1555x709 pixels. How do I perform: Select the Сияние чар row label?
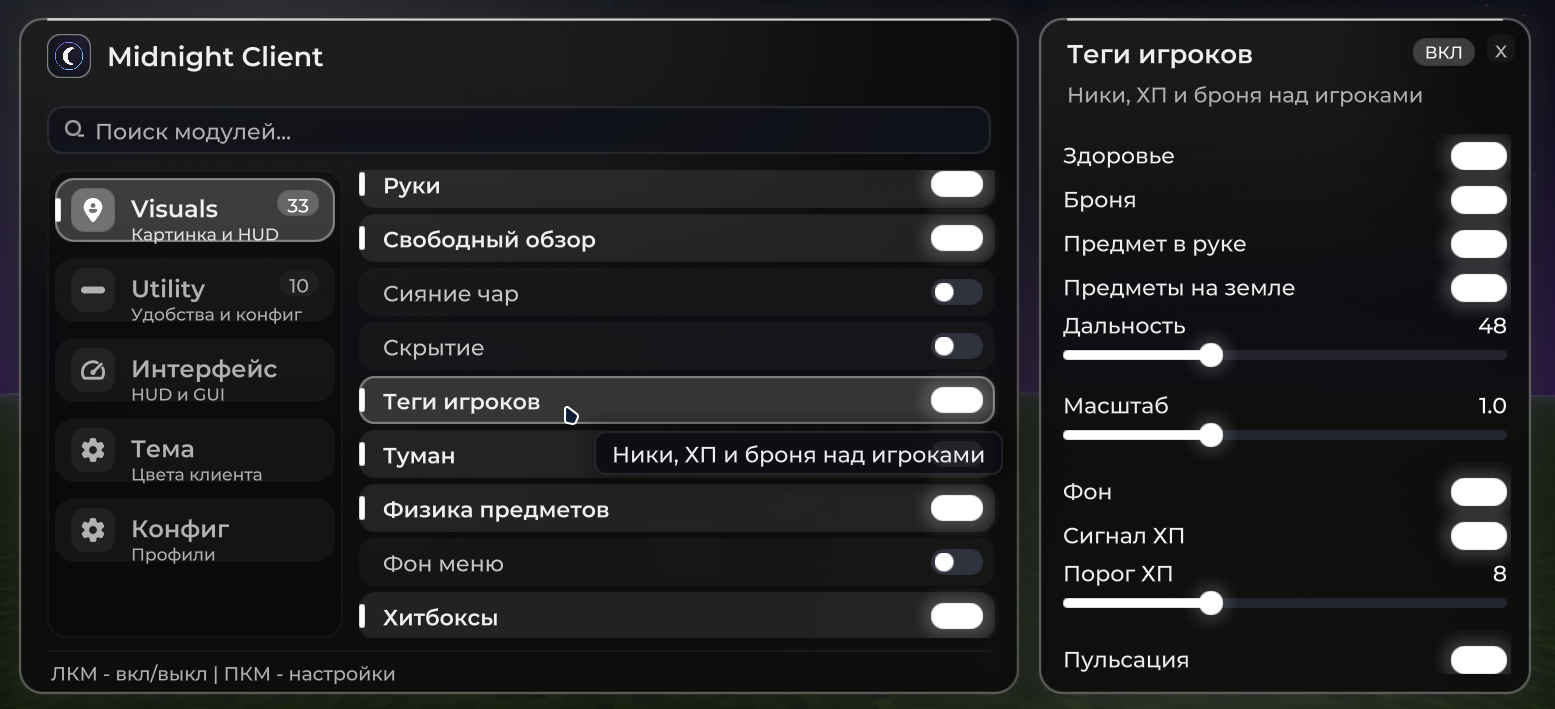click(x=450, y=294)
